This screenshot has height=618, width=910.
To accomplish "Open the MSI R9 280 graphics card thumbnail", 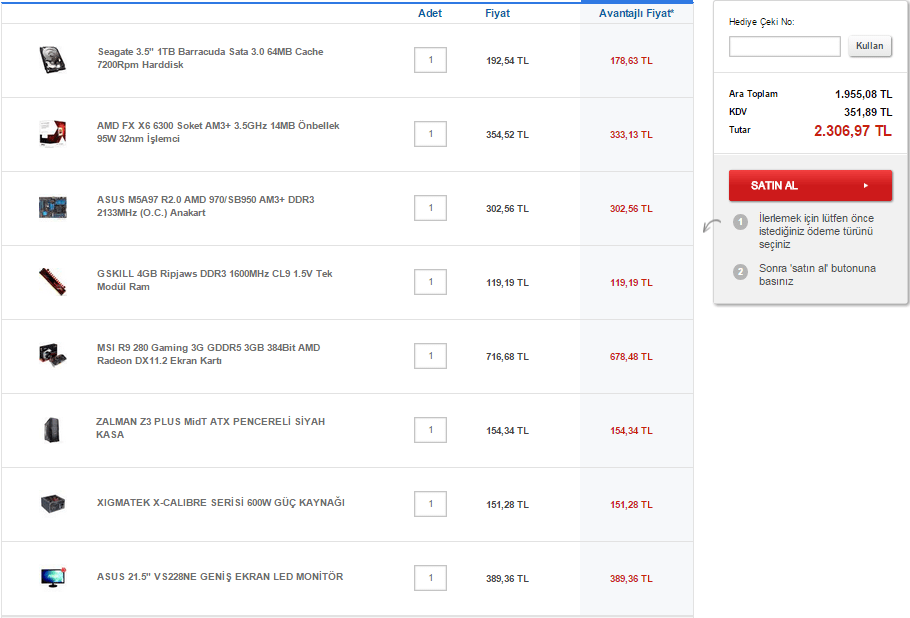I will (x=52, y=355).
